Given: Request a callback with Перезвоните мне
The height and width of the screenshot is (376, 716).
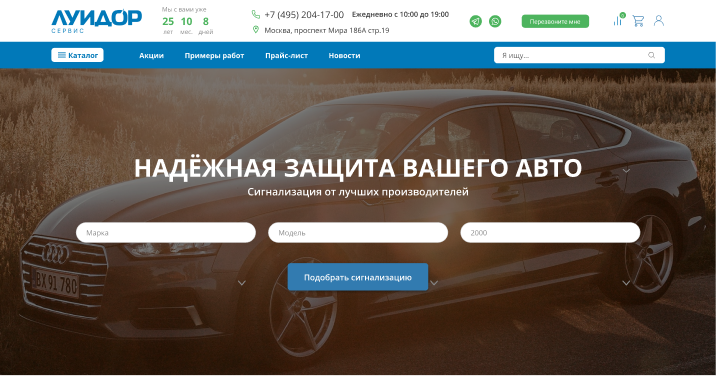Looking at the screenshot, I should pos(555,21).
